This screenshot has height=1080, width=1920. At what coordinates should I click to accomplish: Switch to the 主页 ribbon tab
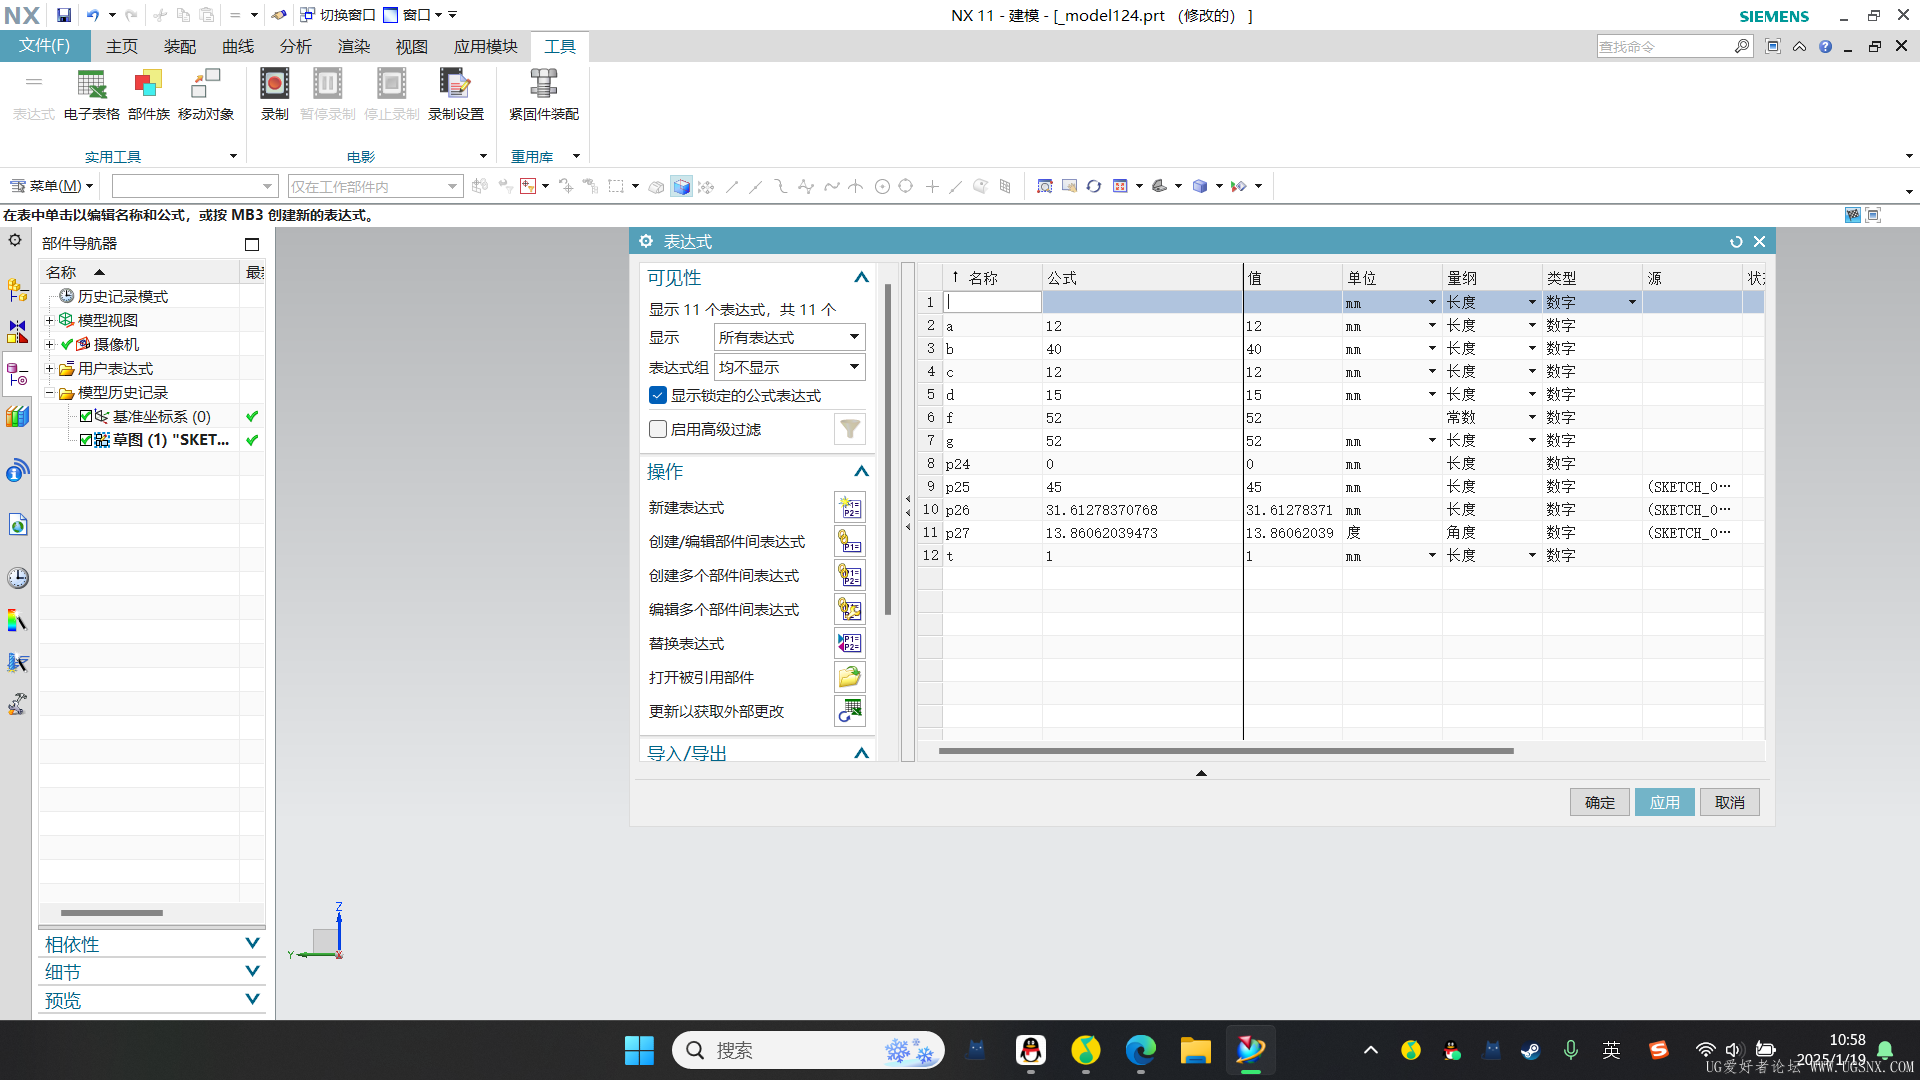[x=122, y=46]
